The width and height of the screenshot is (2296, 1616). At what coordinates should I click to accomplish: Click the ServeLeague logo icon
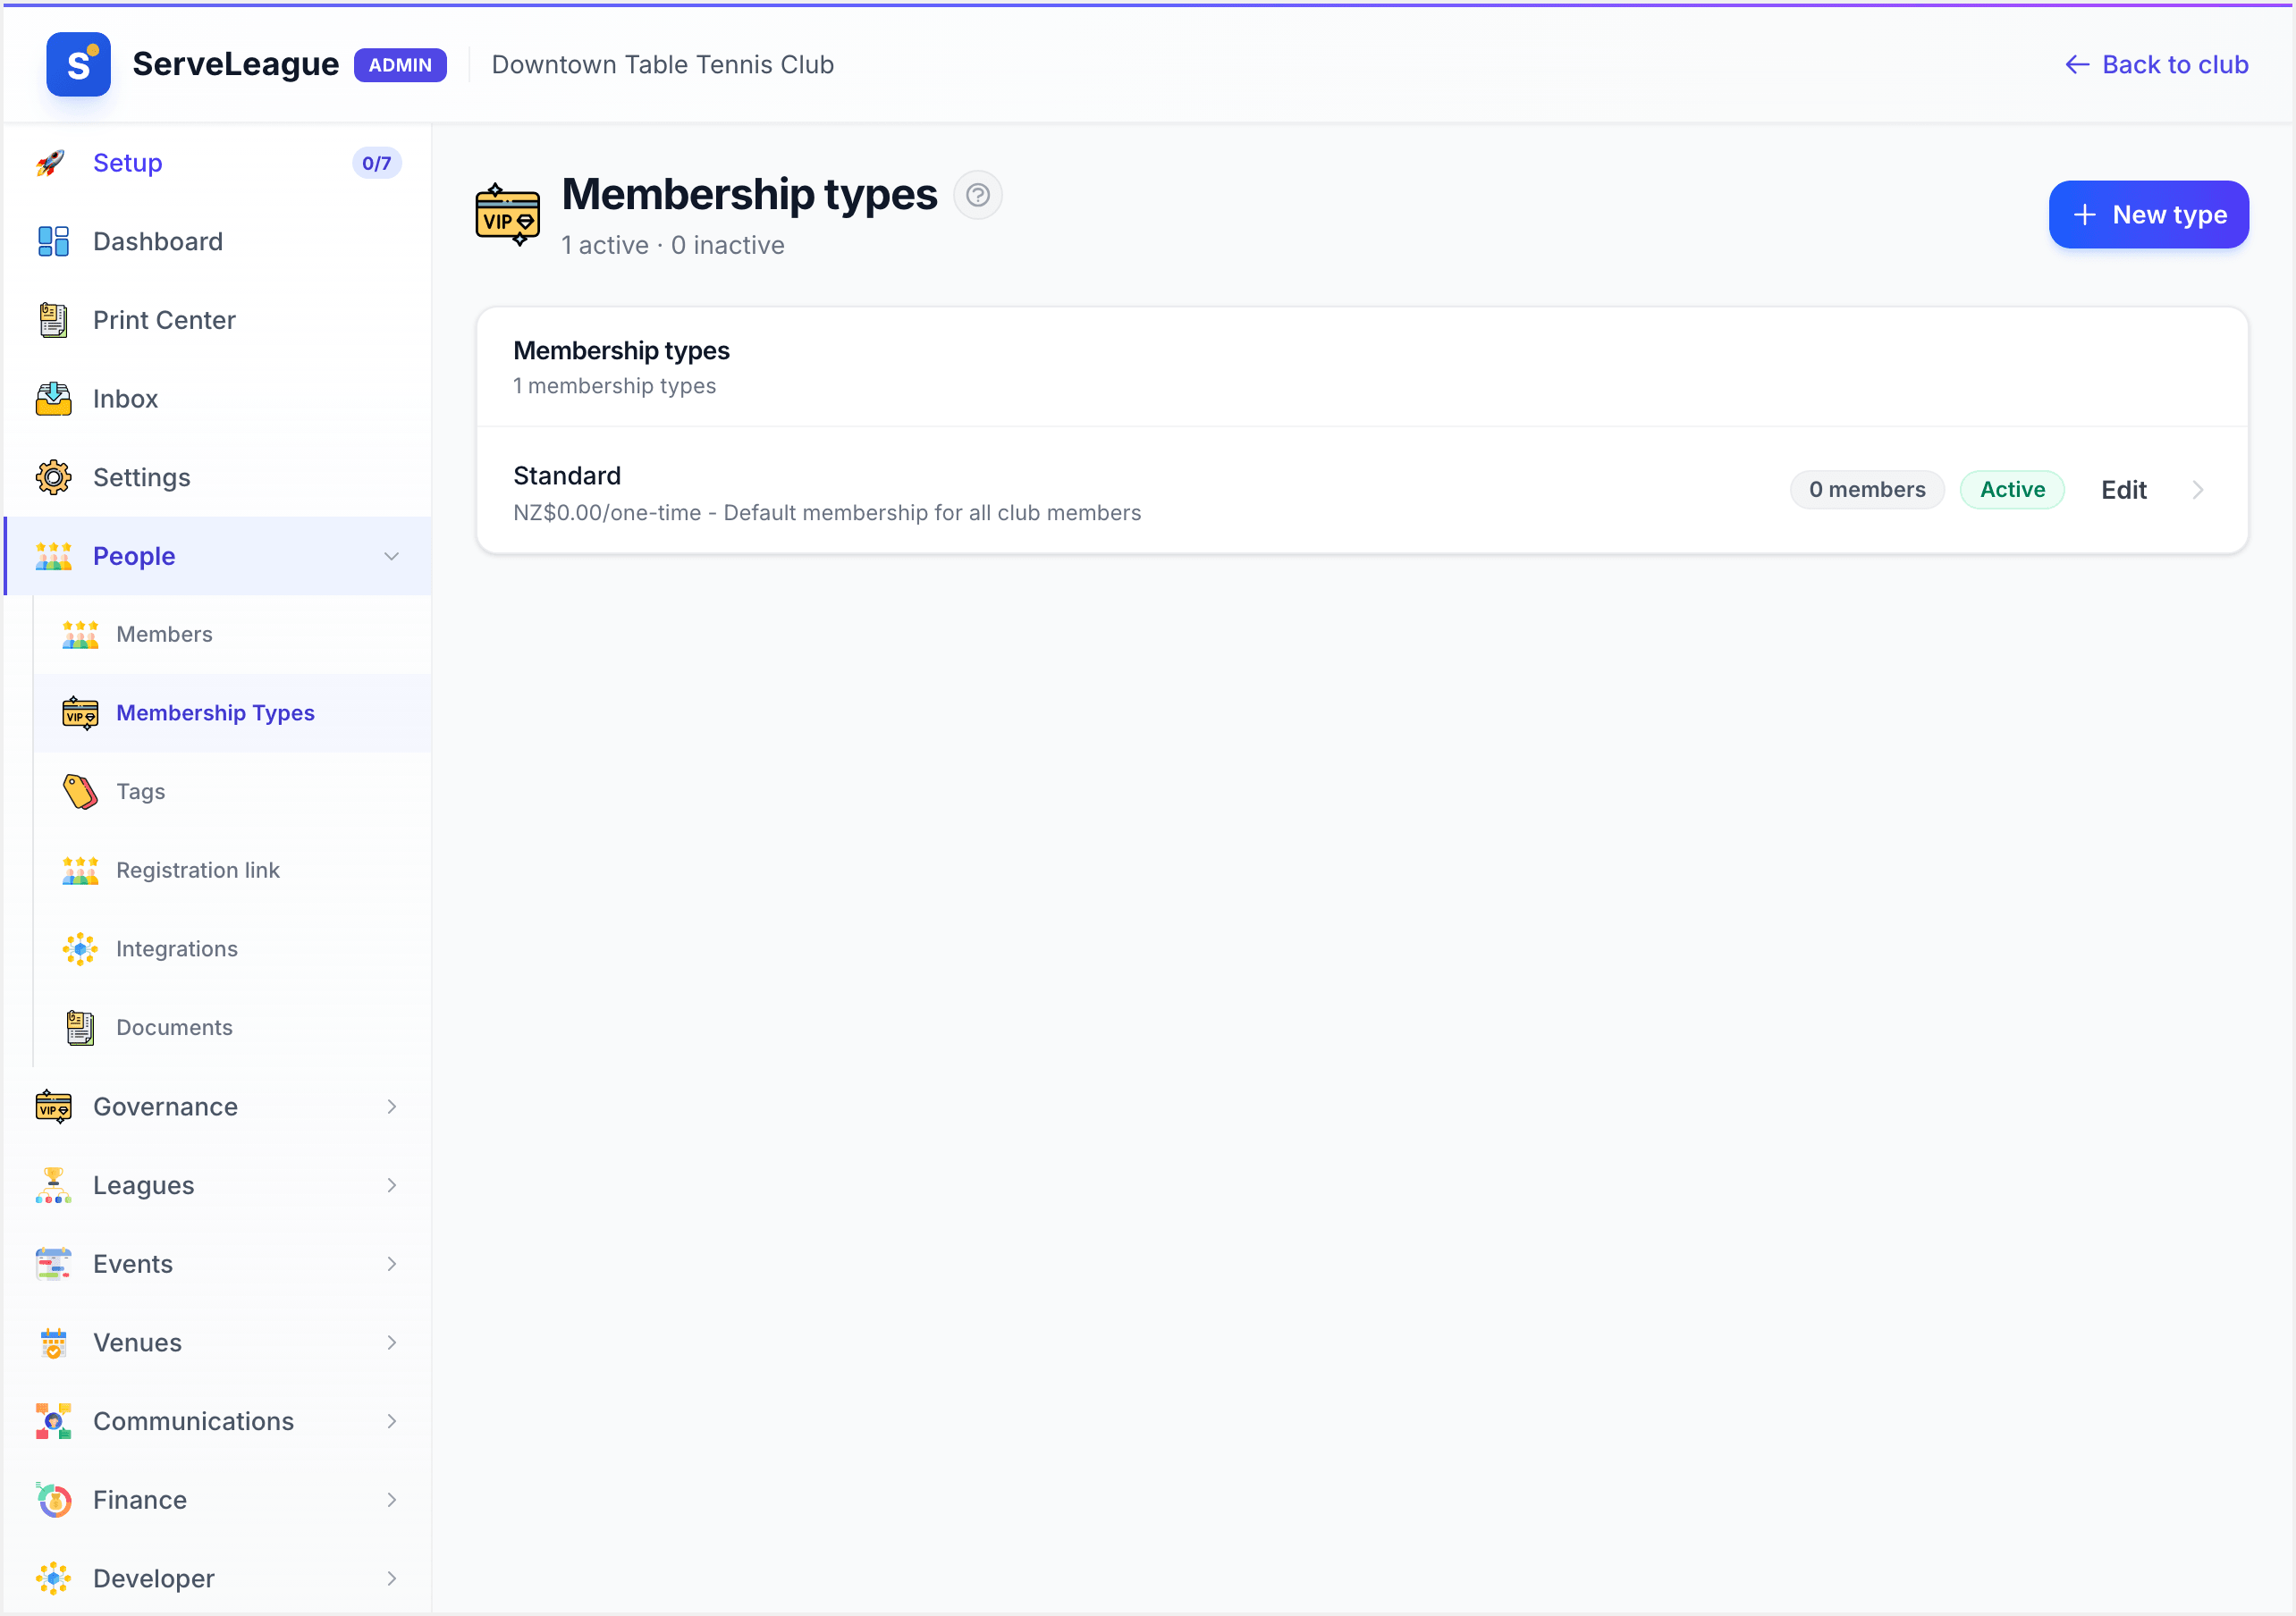(x=78, y=64)
